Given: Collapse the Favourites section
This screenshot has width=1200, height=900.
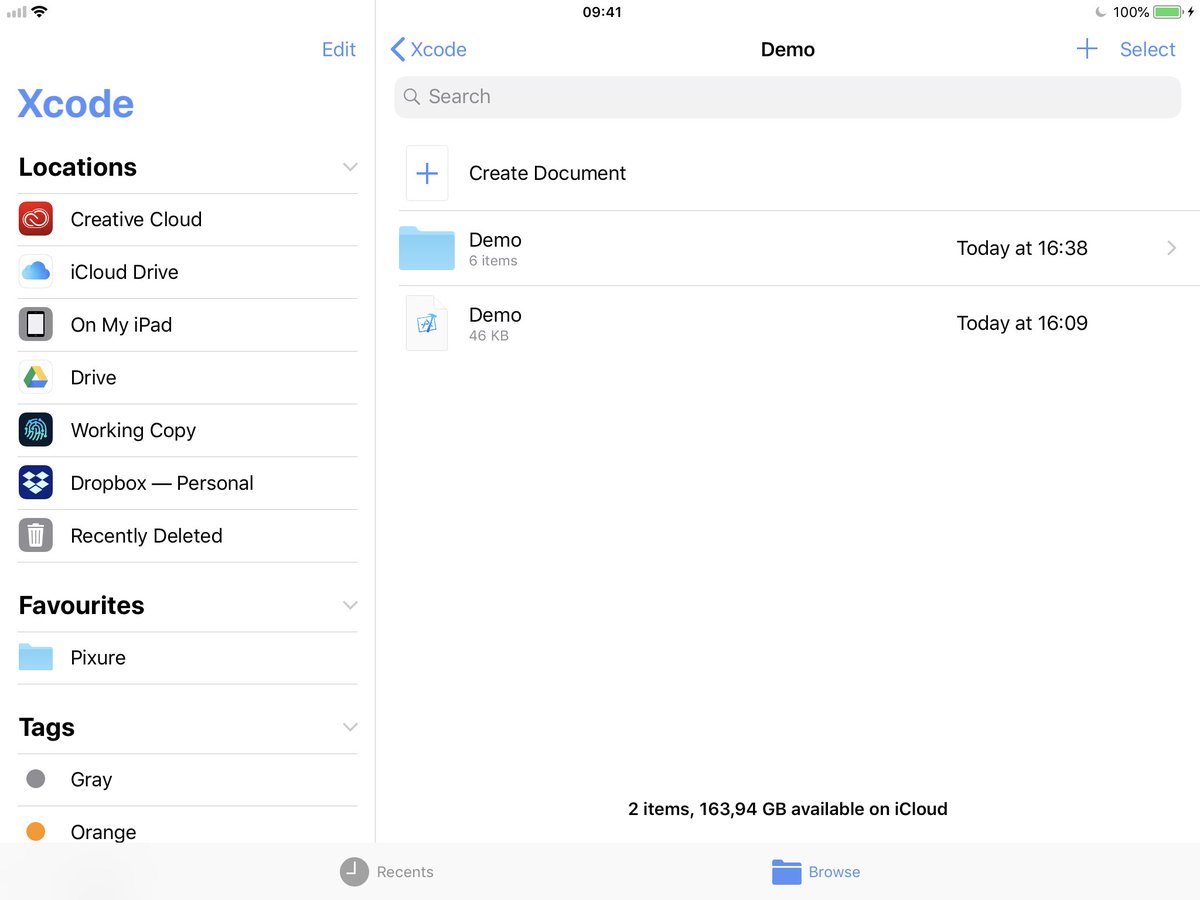Looking at the screenshot, I should [350, 605].
